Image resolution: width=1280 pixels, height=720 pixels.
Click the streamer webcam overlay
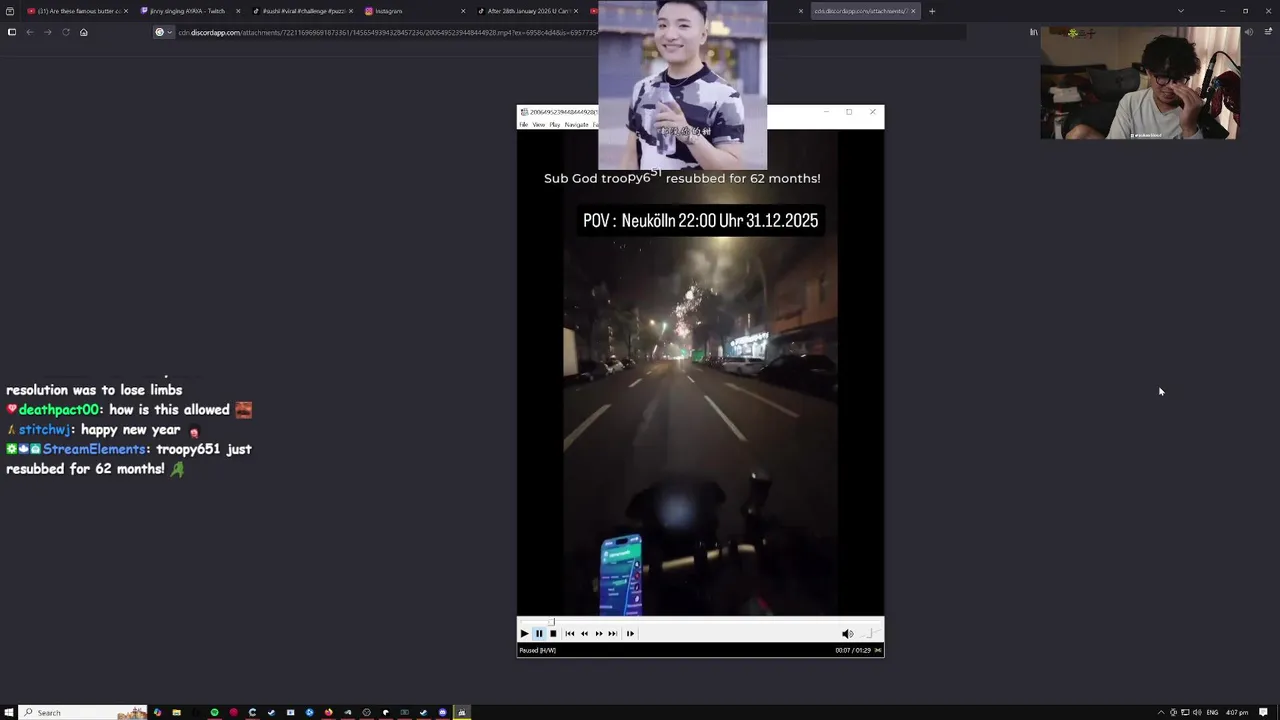point(1140,83)
